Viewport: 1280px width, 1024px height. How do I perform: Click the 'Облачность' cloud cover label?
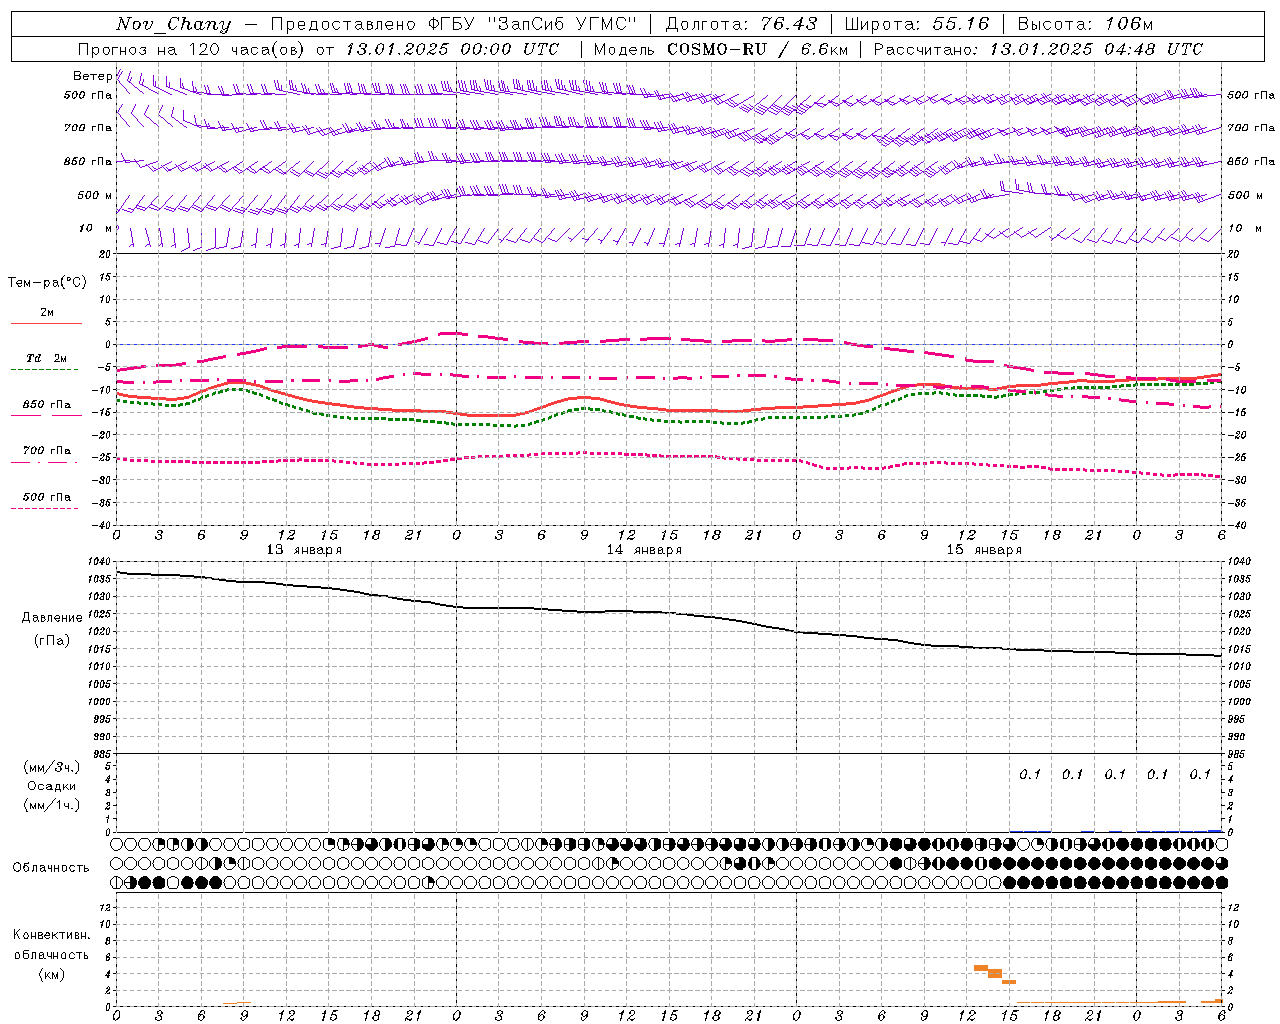[51, 868]
